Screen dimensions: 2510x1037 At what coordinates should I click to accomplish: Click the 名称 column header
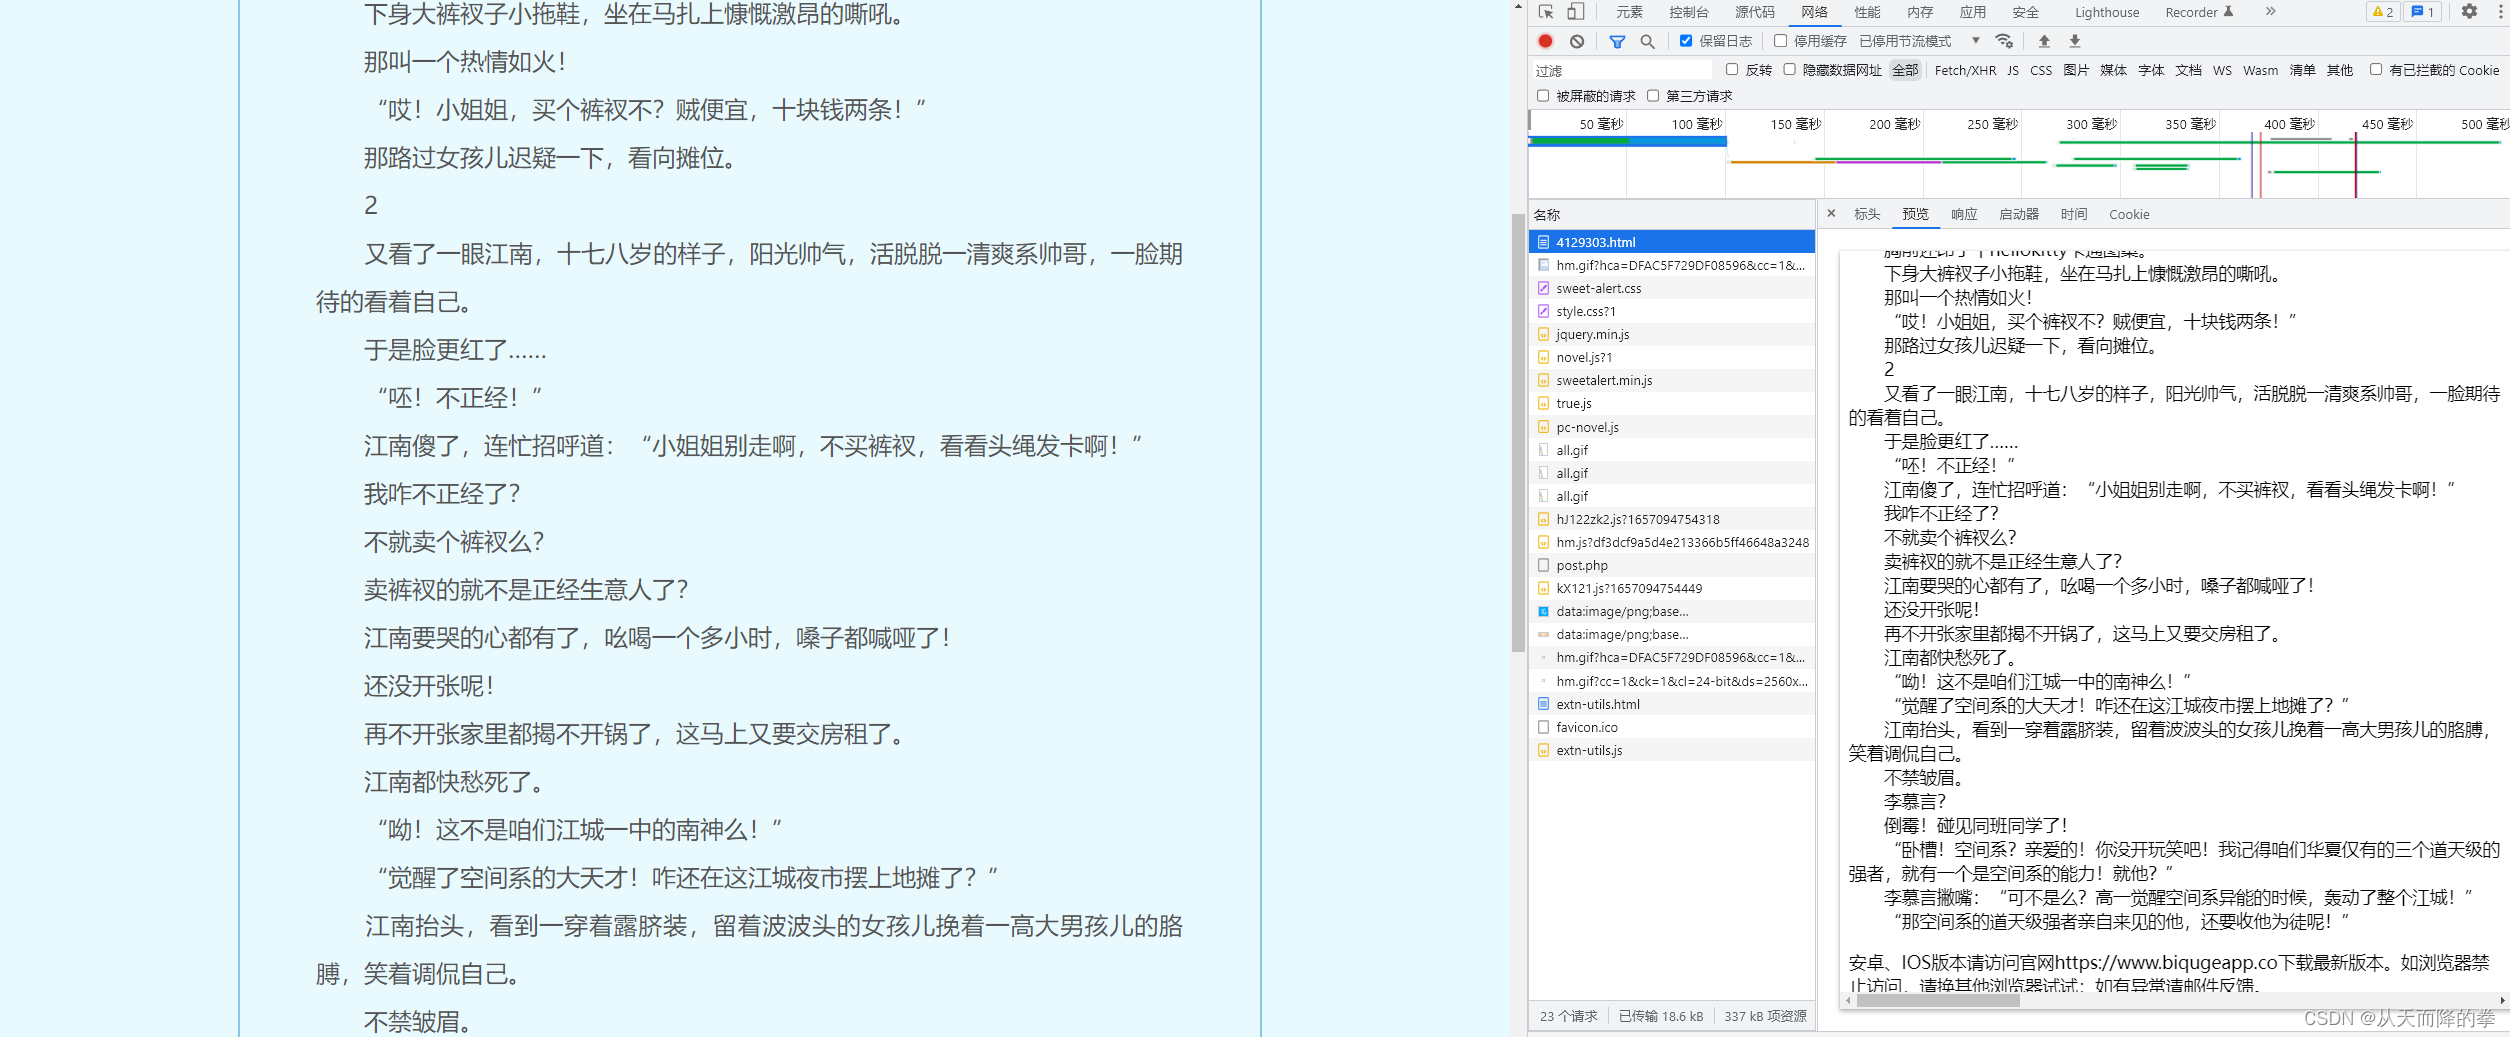1671,214
